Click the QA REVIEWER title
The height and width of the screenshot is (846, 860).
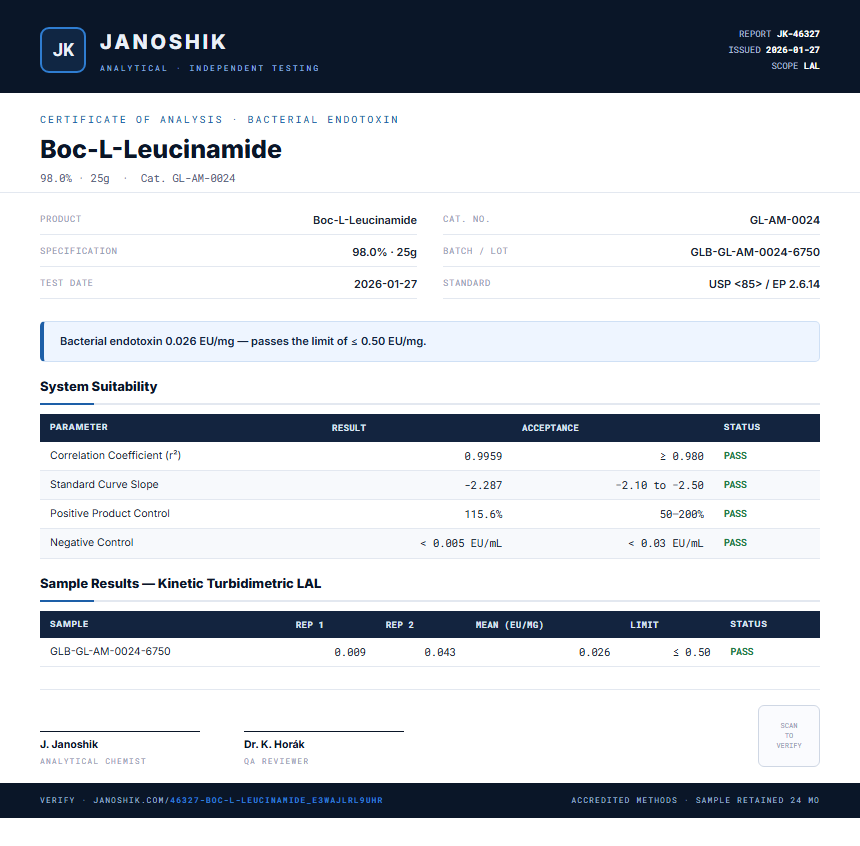(x=276, y=762)
